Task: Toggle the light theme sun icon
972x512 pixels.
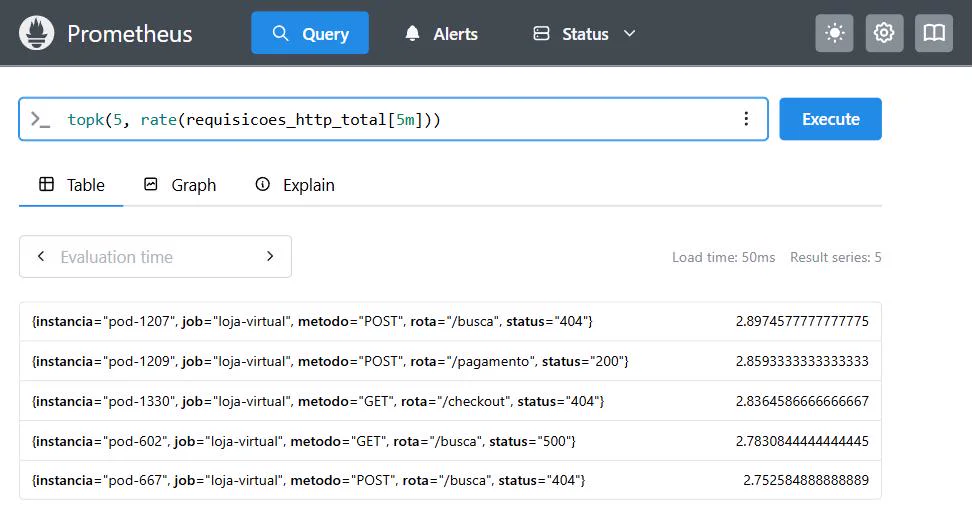Action: click(x=834, y=33)
